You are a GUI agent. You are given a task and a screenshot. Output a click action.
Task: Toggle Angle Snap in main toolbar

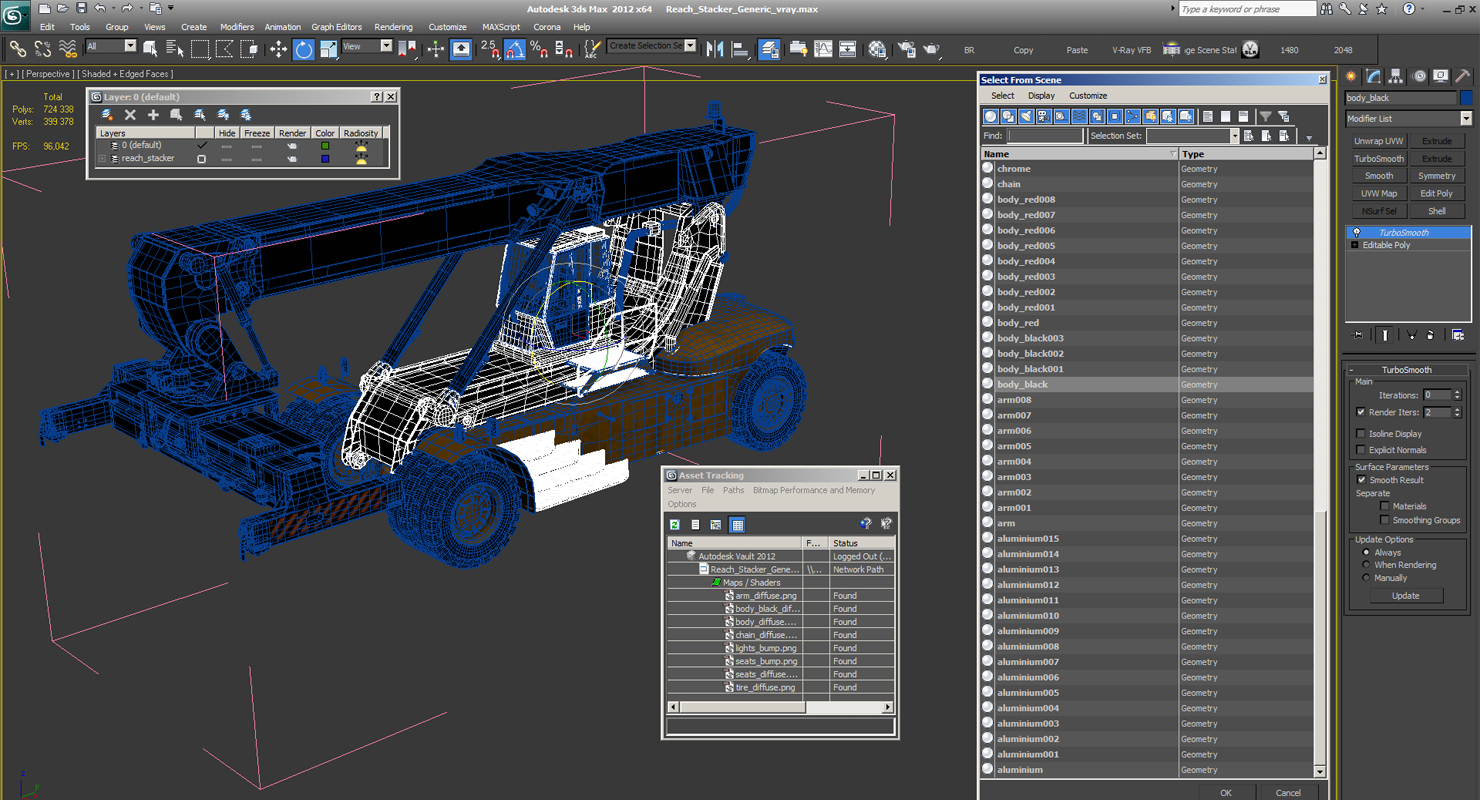tap(515, 48)
